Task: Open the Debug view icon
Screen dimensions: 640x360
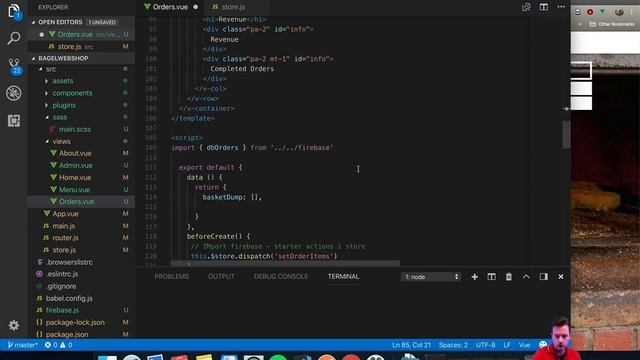Action: point(13,93)
